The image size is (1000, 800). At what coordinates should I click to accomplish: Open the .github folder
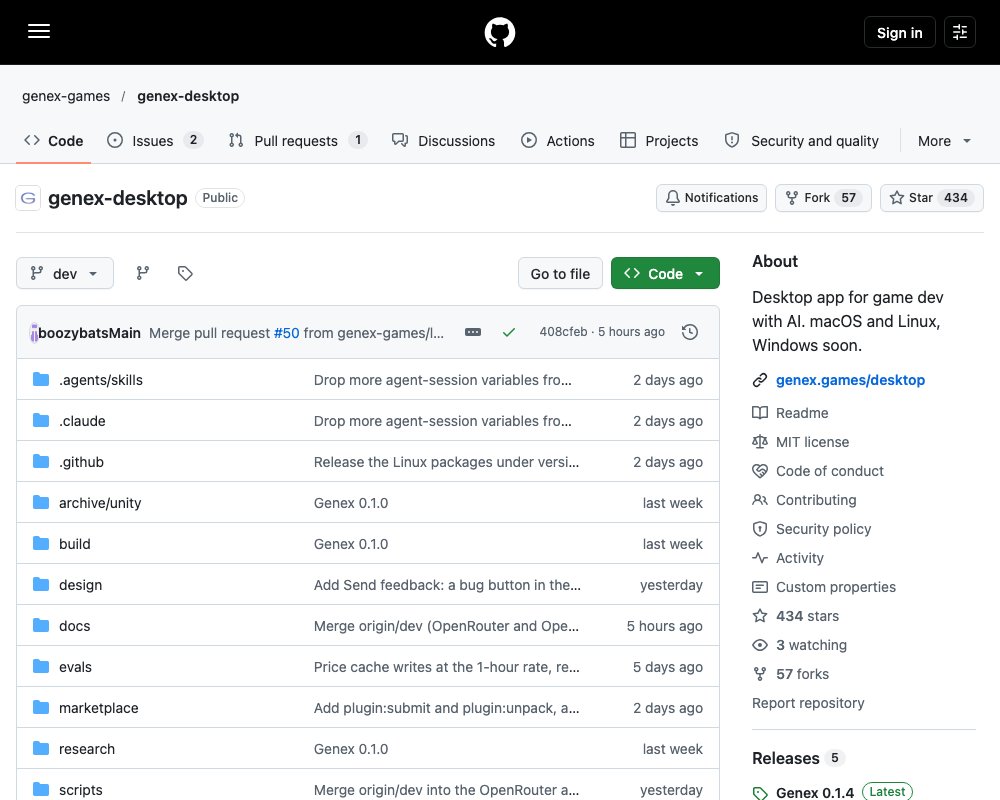(81, 462)
